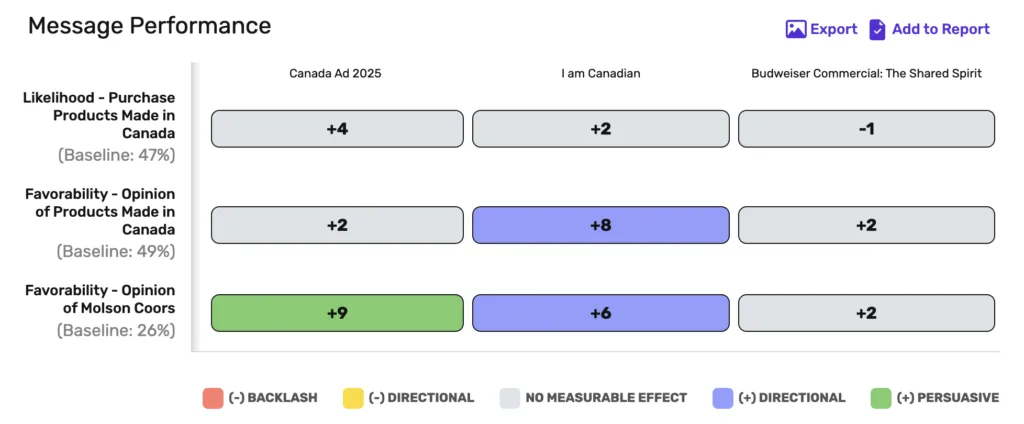
Task: Click the green +9 Molson Coors cell
Action: tap(337, 313)
